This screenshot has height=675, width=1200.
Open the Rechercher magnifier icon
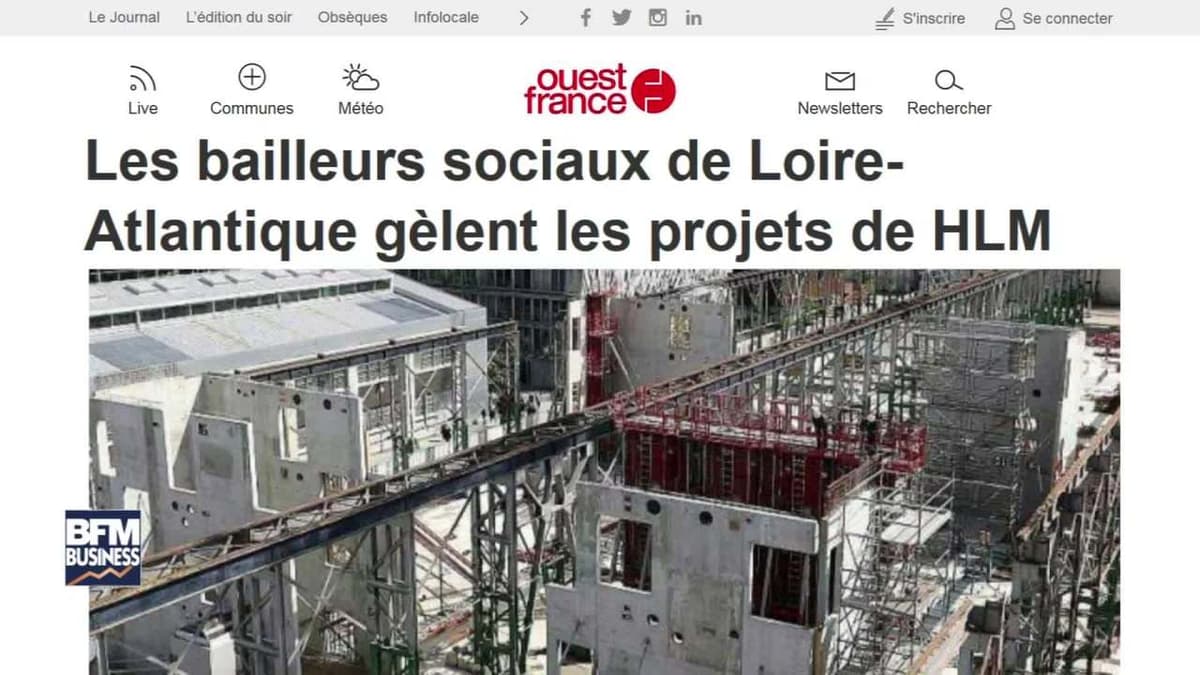(x=948, y=81)
